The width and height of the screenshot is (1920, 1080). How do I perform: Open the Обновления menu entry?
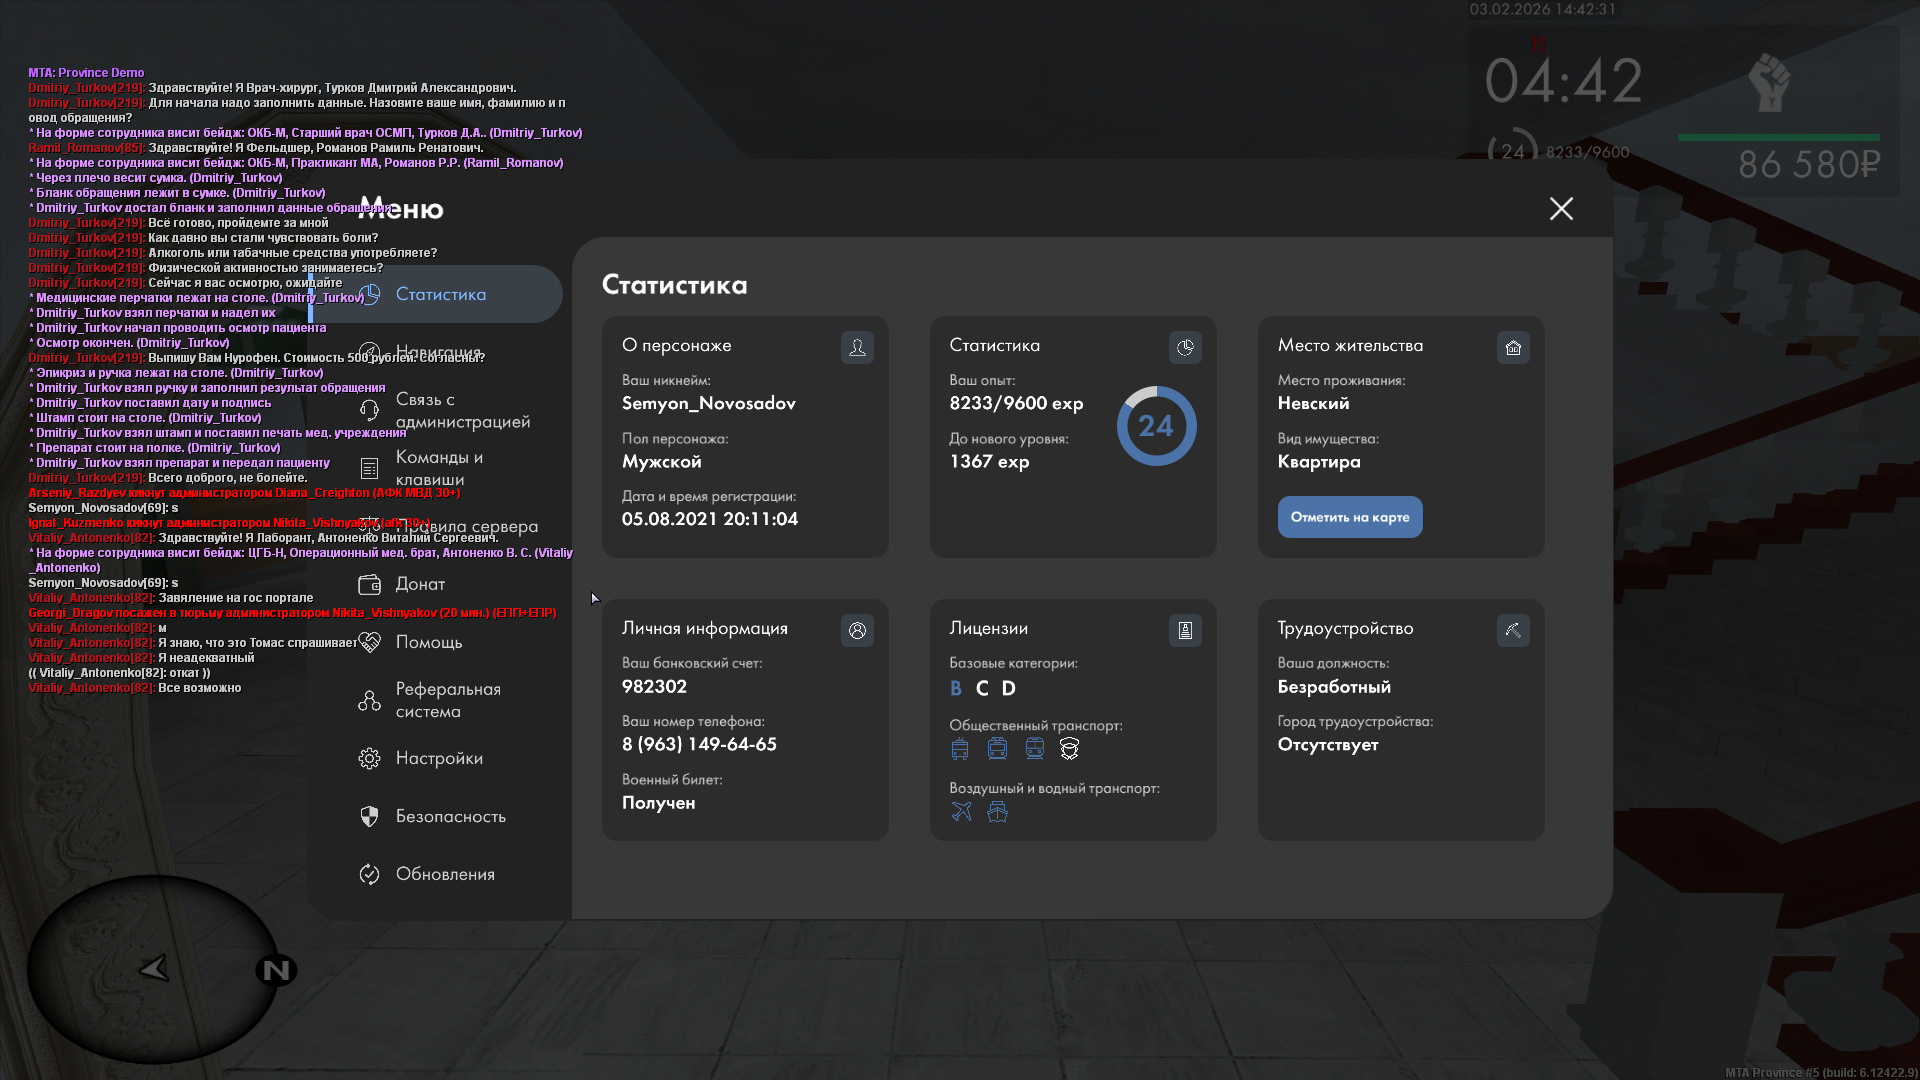[x=444, y=874]
